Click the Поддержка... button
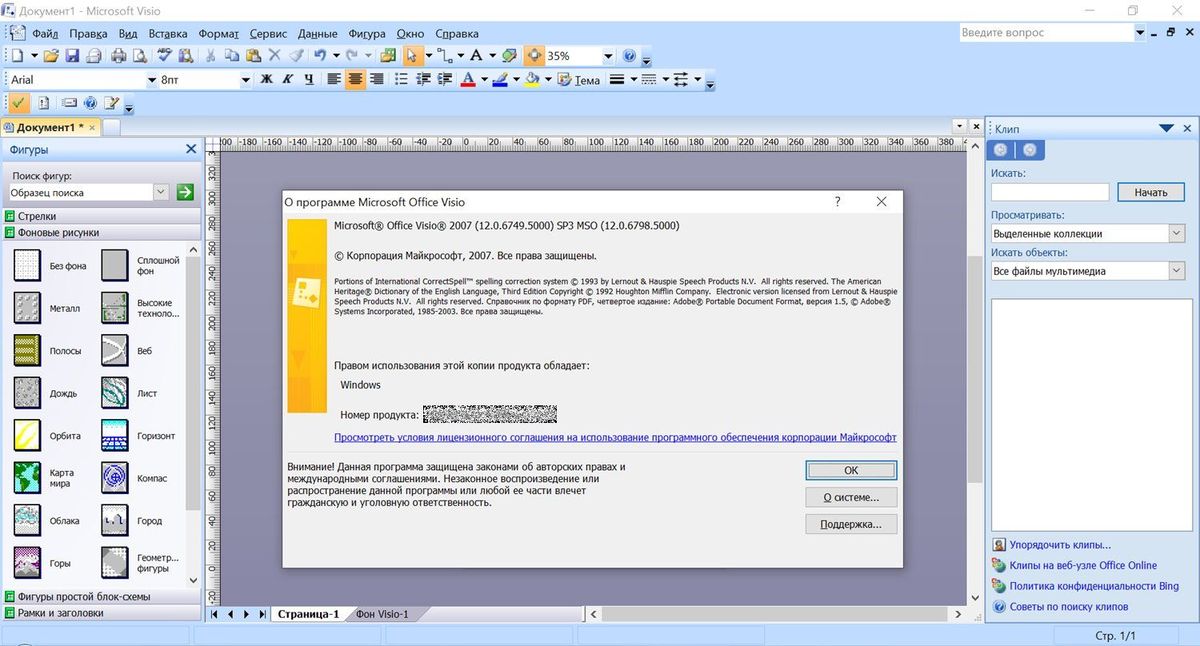This screenshot has width=1200, height=646. coord(851,524)
